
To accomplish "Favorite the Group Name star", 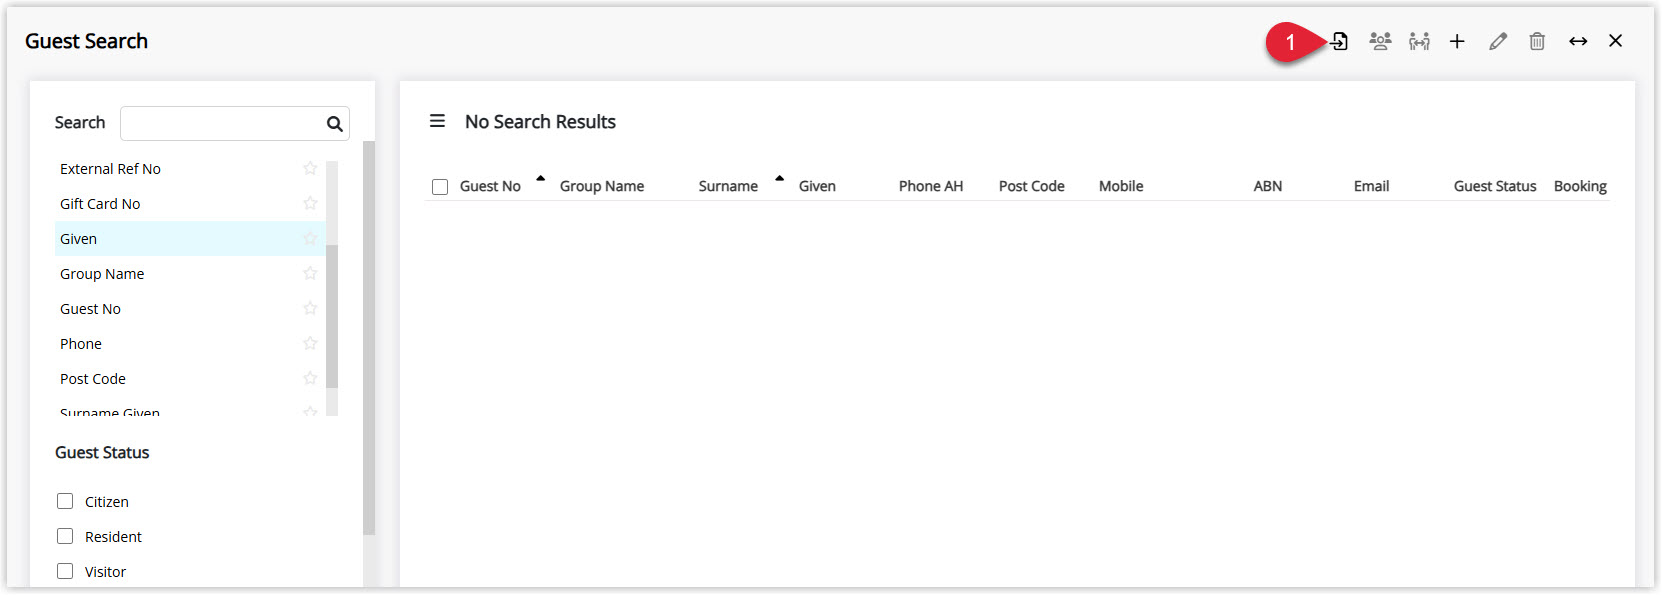I will coord(310,273).
